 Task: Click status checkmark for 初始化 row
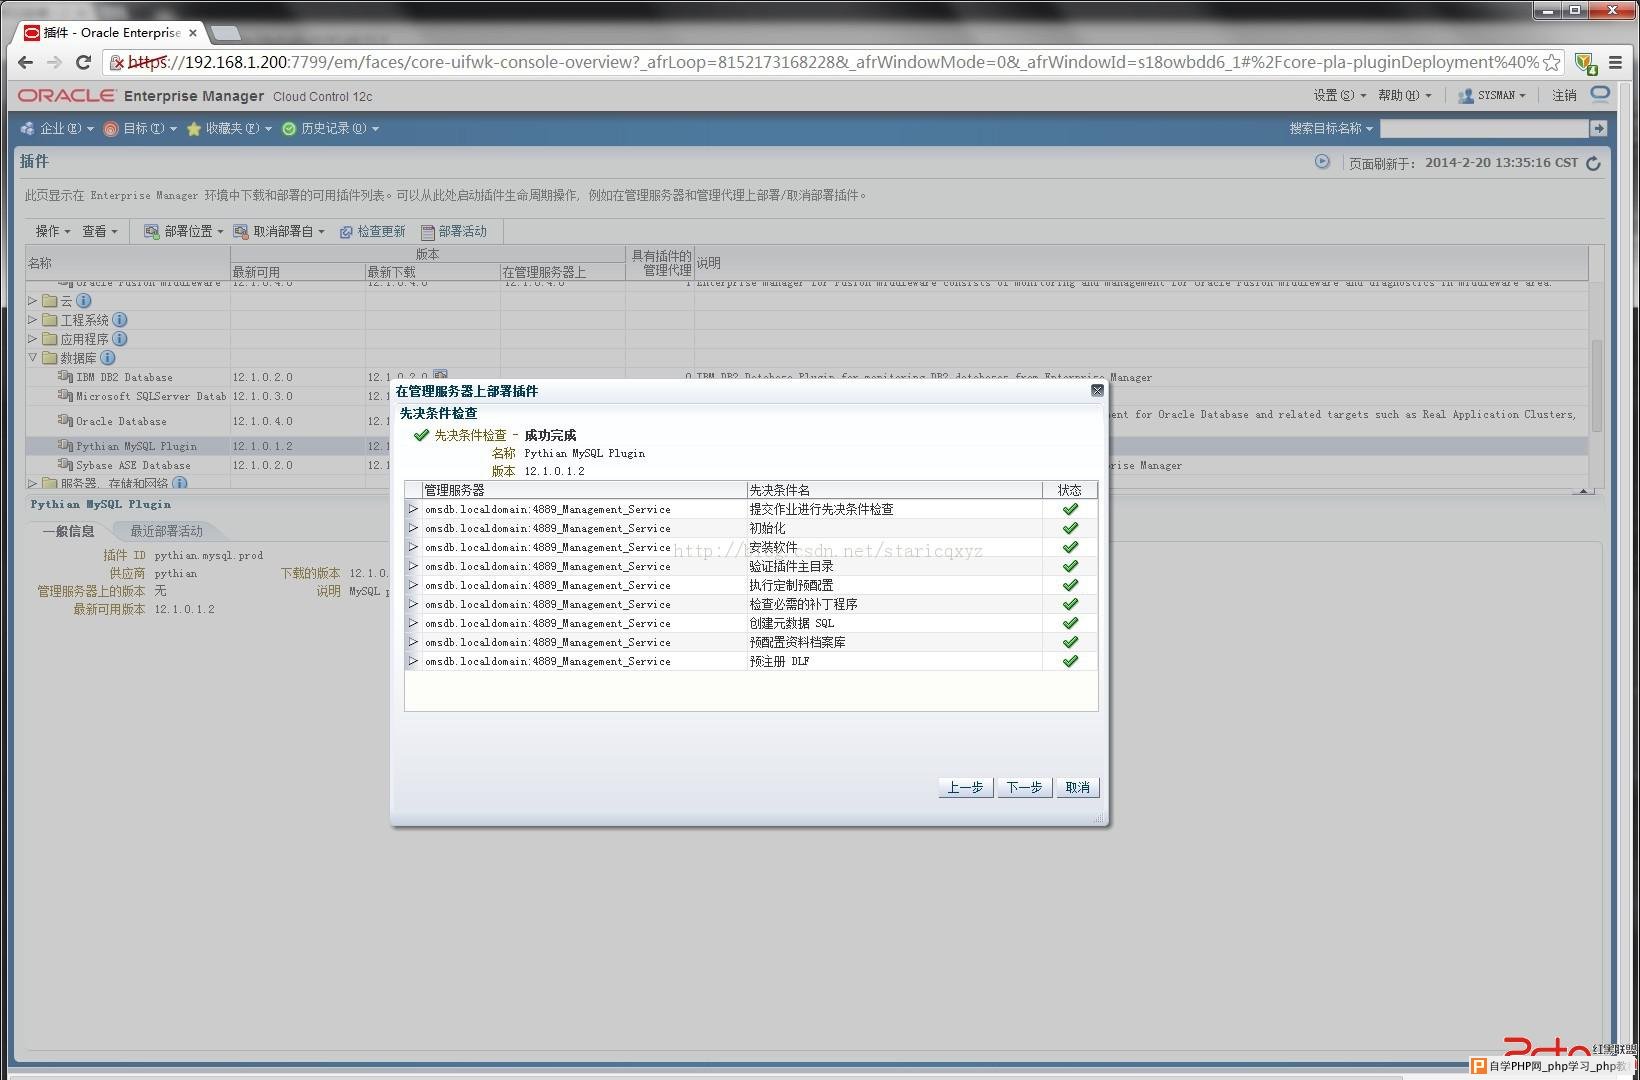click(x=1070, y=528)
